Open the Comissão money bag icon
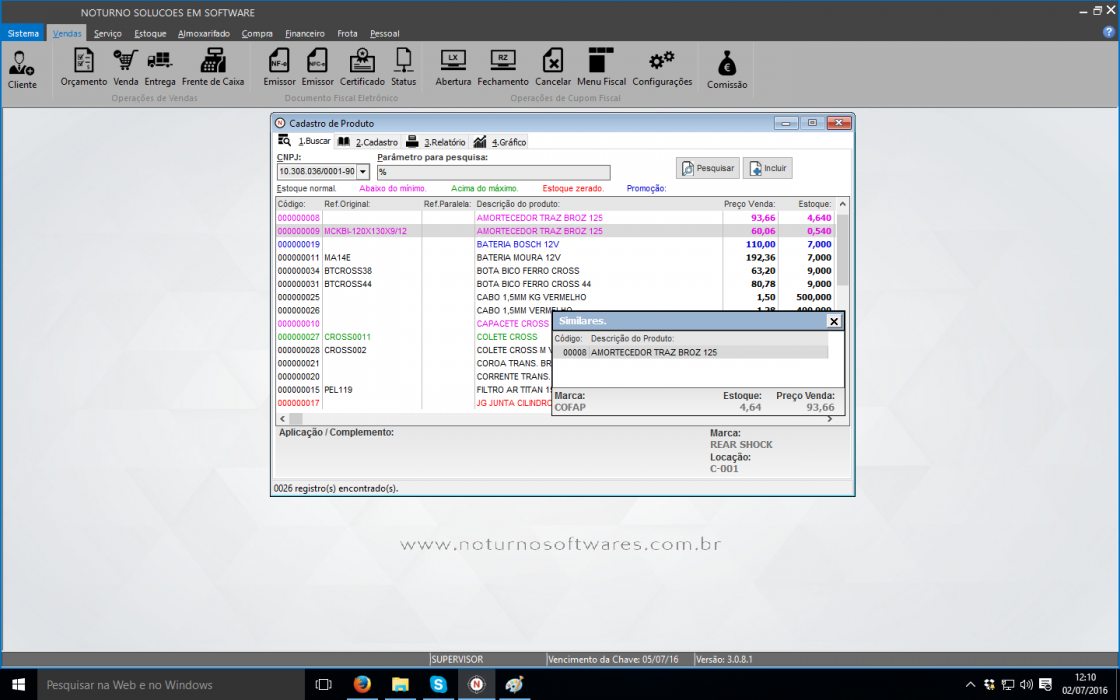Viewport: 1120px width, 700px height. pos(727,69)
